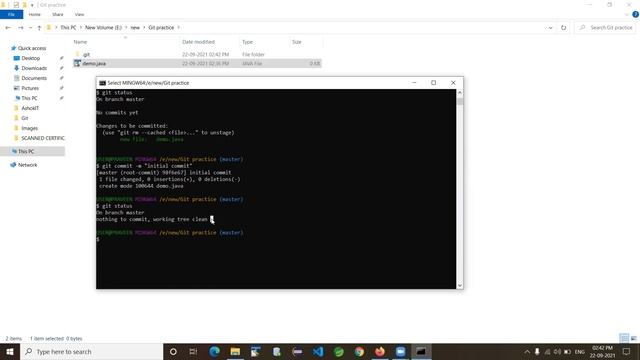The height and width of the screenshot is (360, 640).
Task: Show hidden system tray icons
Action: [527, 351]
